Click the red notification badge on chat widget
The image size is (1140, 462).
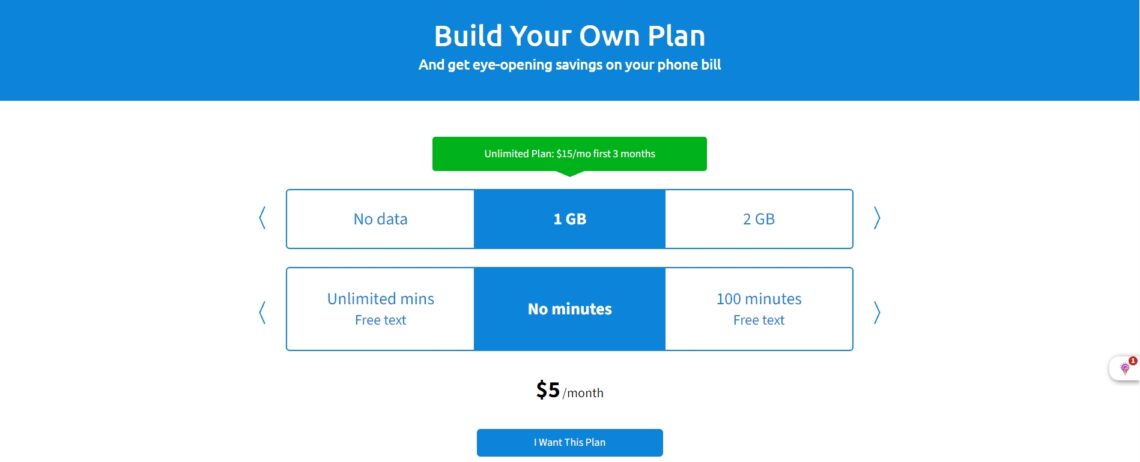pos(1133,361)
